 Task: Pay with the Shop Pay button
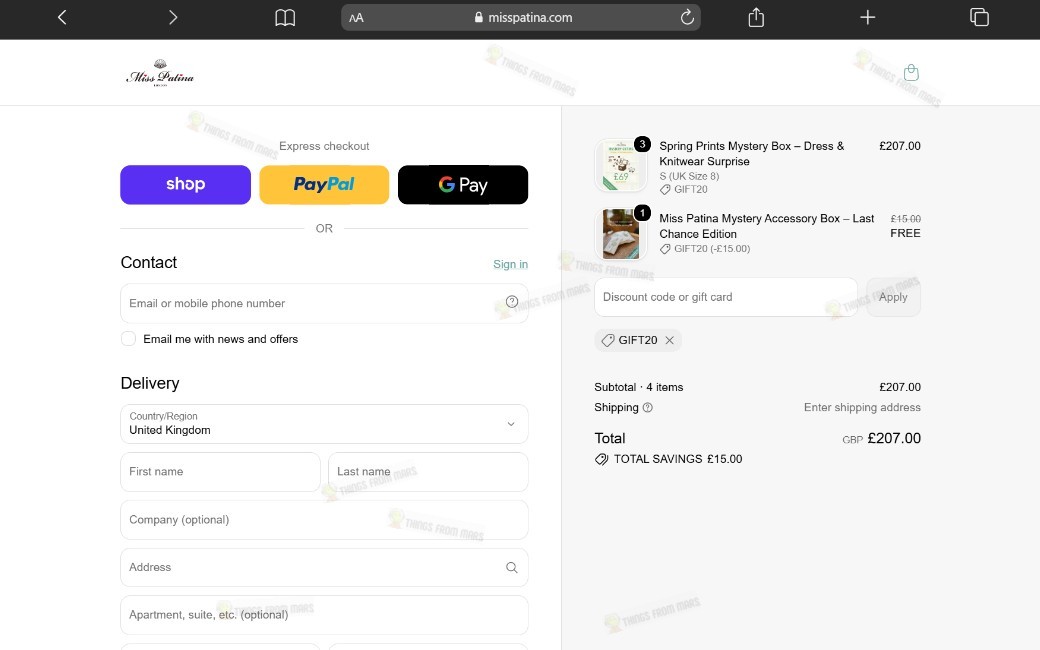tap(186, 184)
